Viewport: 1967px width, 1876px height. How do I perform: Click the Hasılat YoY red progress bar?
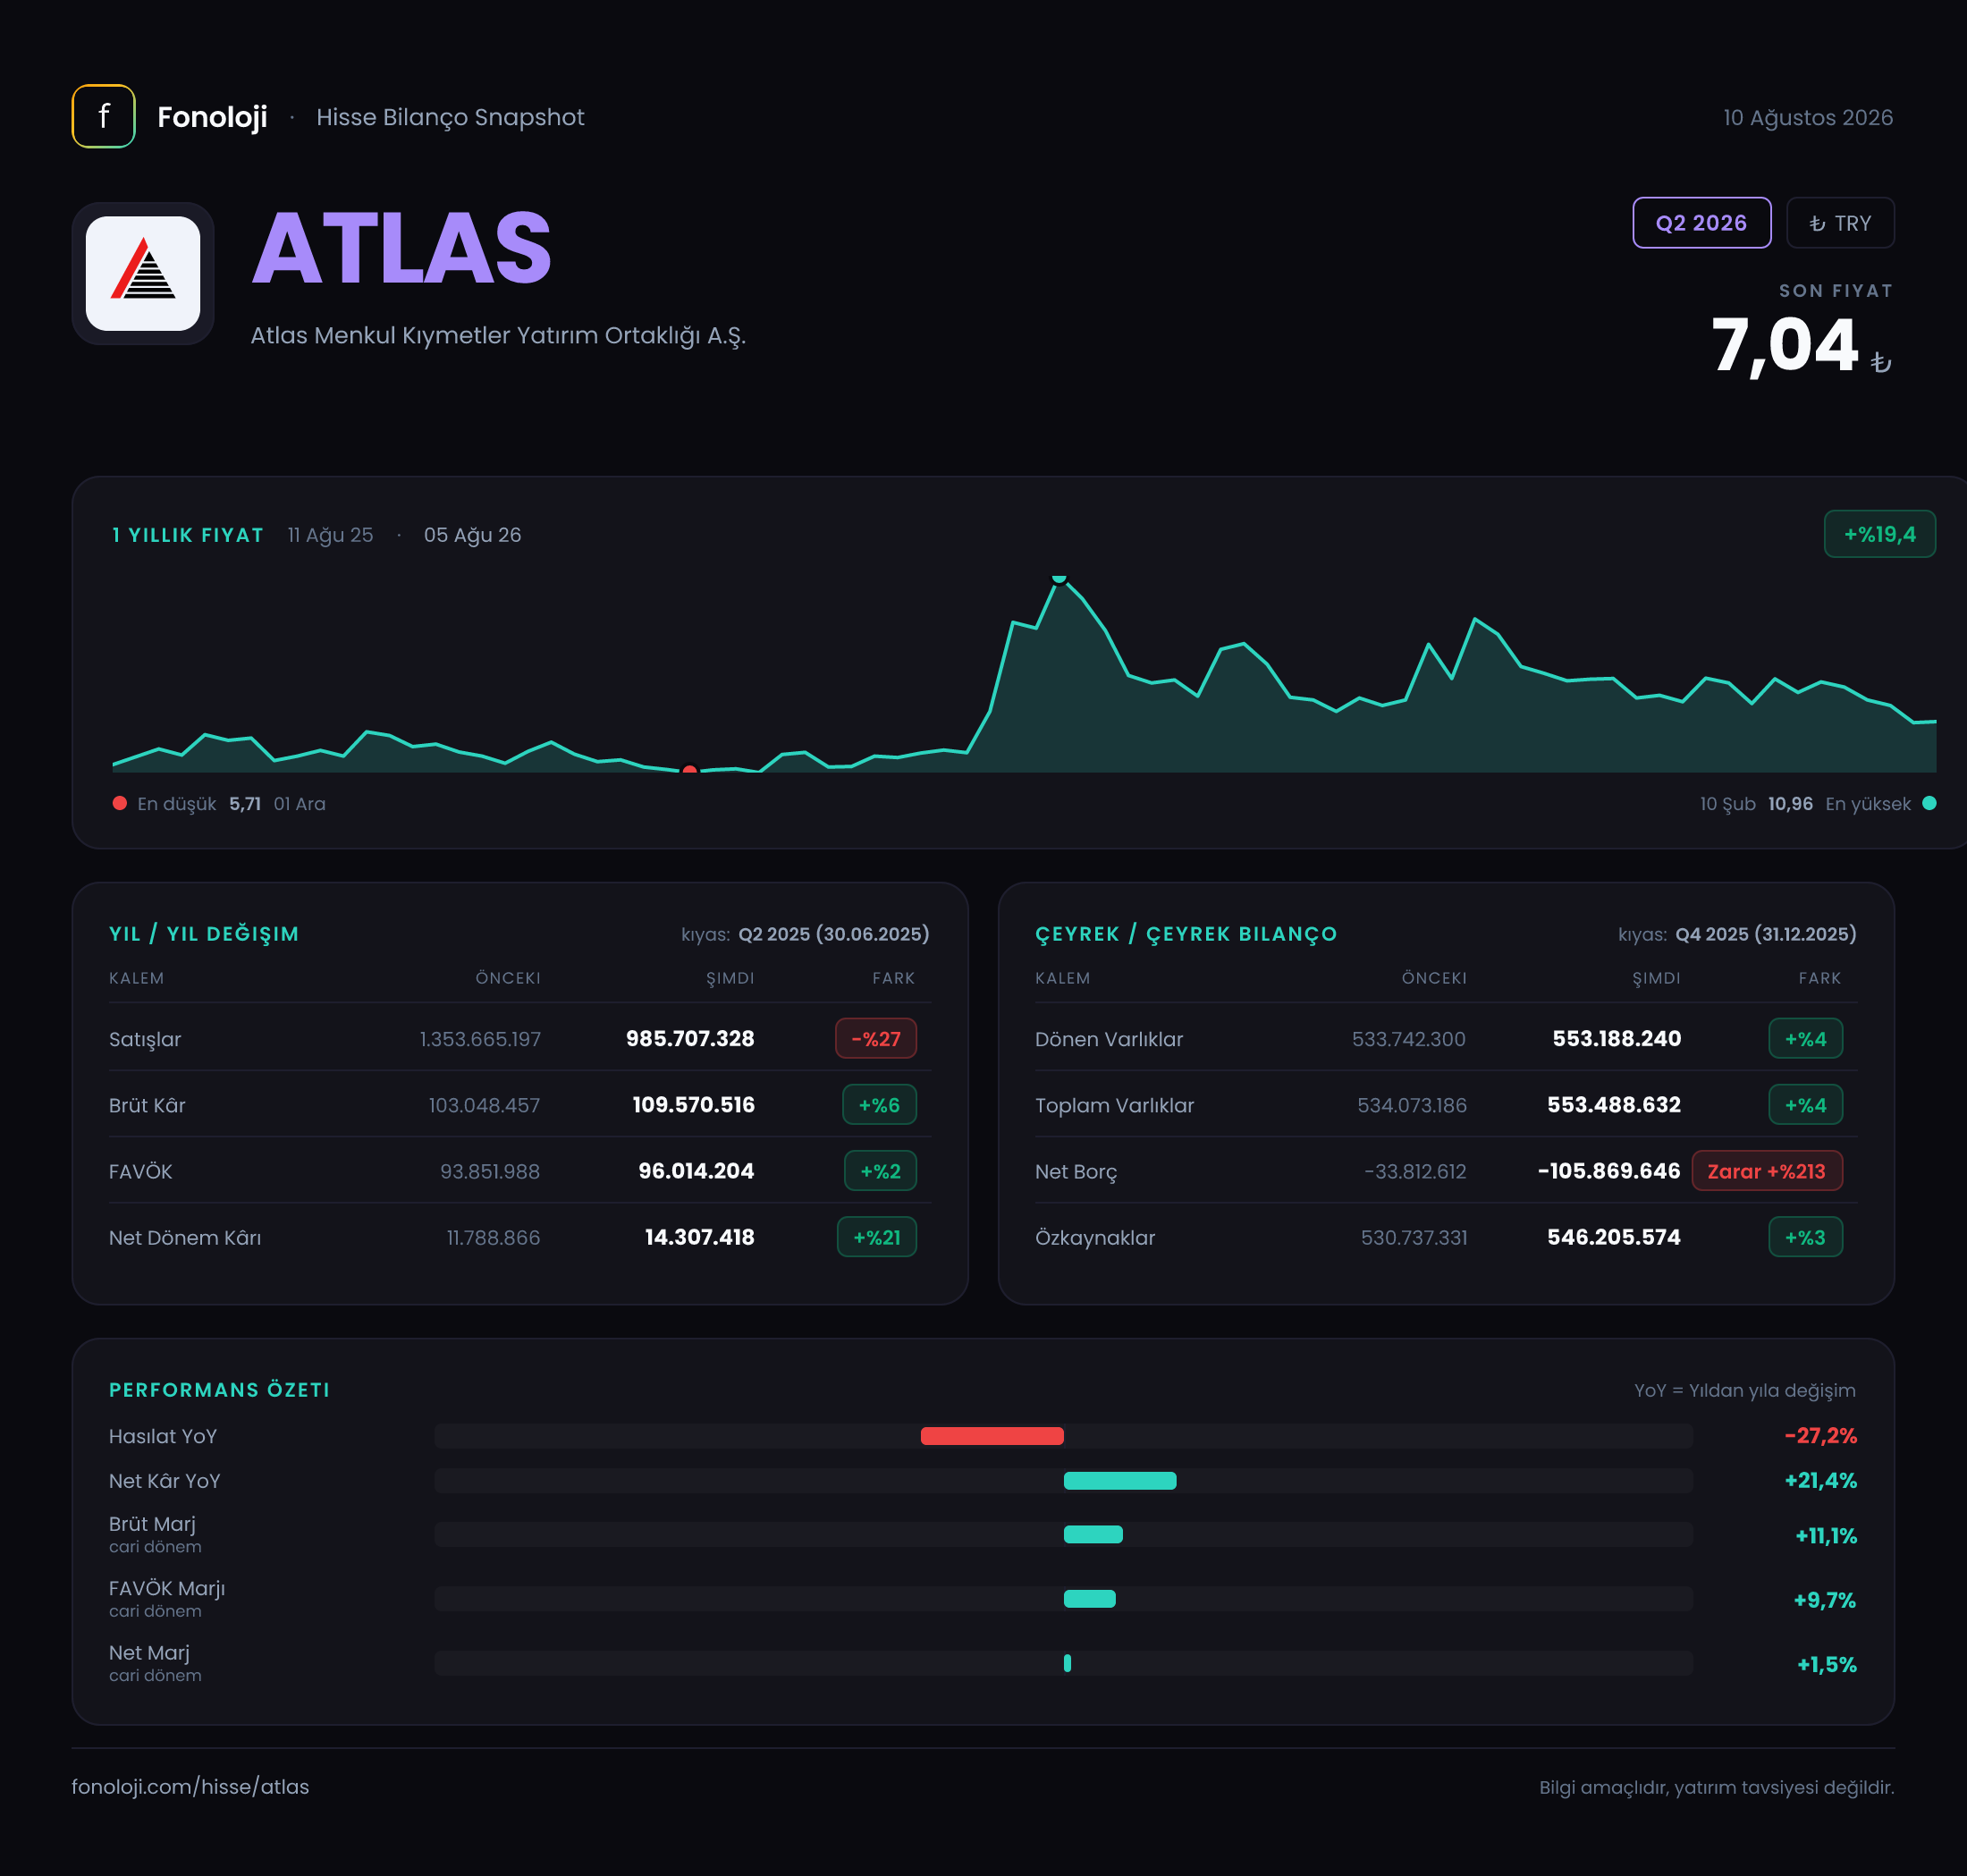pyautogui.click(x=992, y=1436)
